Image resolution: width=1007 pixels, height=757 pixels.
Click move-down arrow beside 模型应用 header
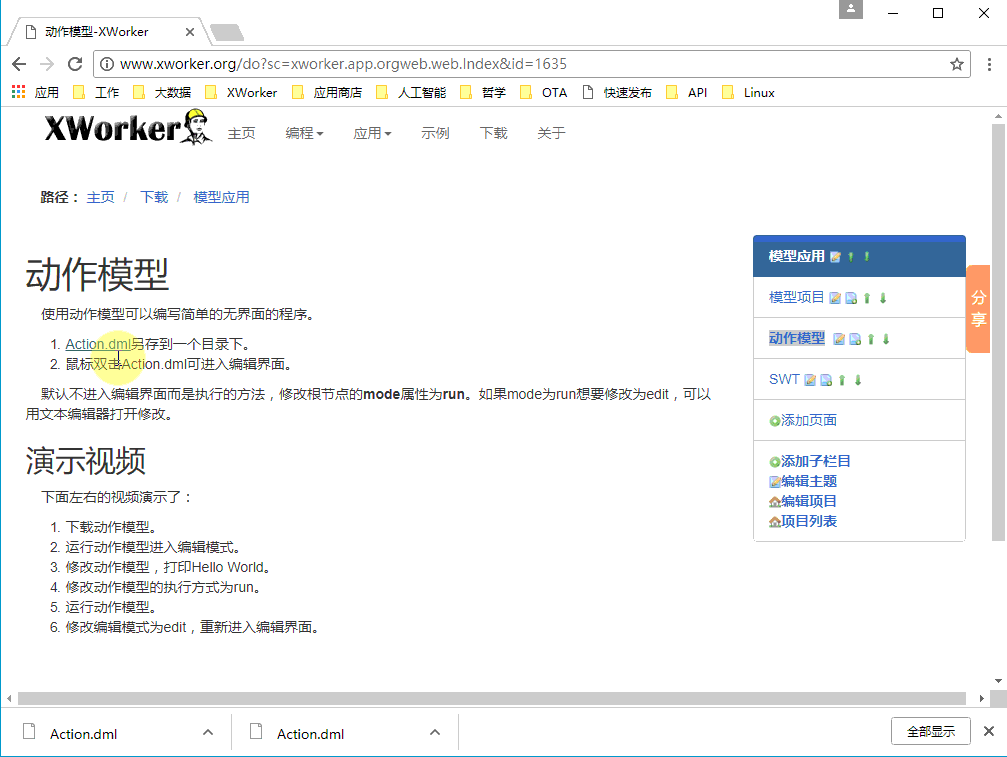pyautogui.click(x=866, y=257)
